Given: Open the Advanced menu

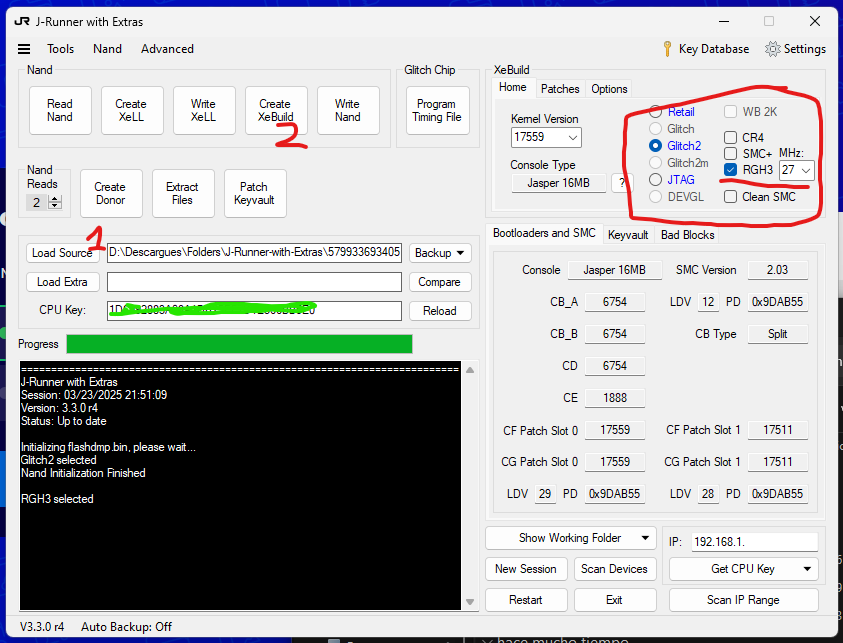Looking at the screenshot, I should tap(167, 49).
